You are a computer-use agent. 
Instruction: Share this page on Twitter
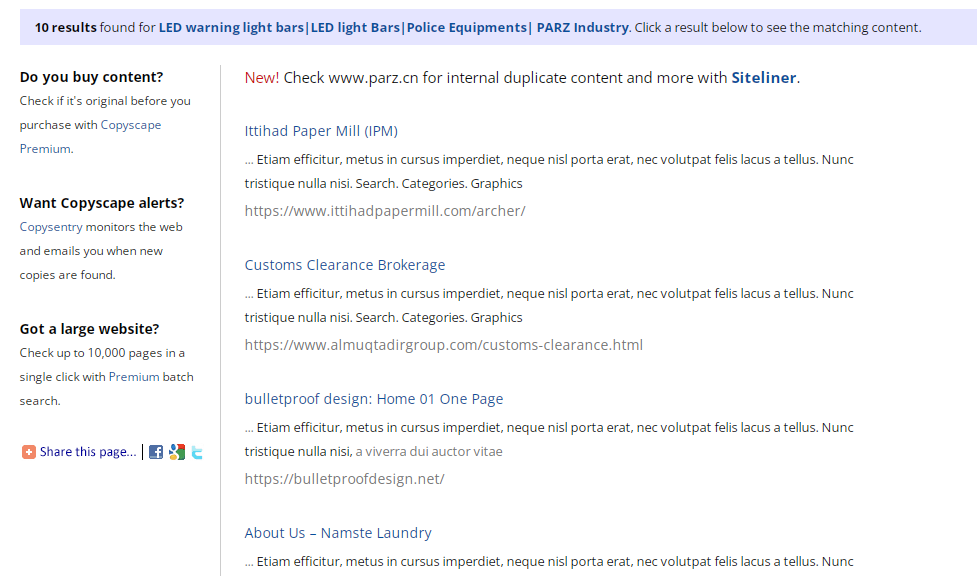tap(197, 452)
